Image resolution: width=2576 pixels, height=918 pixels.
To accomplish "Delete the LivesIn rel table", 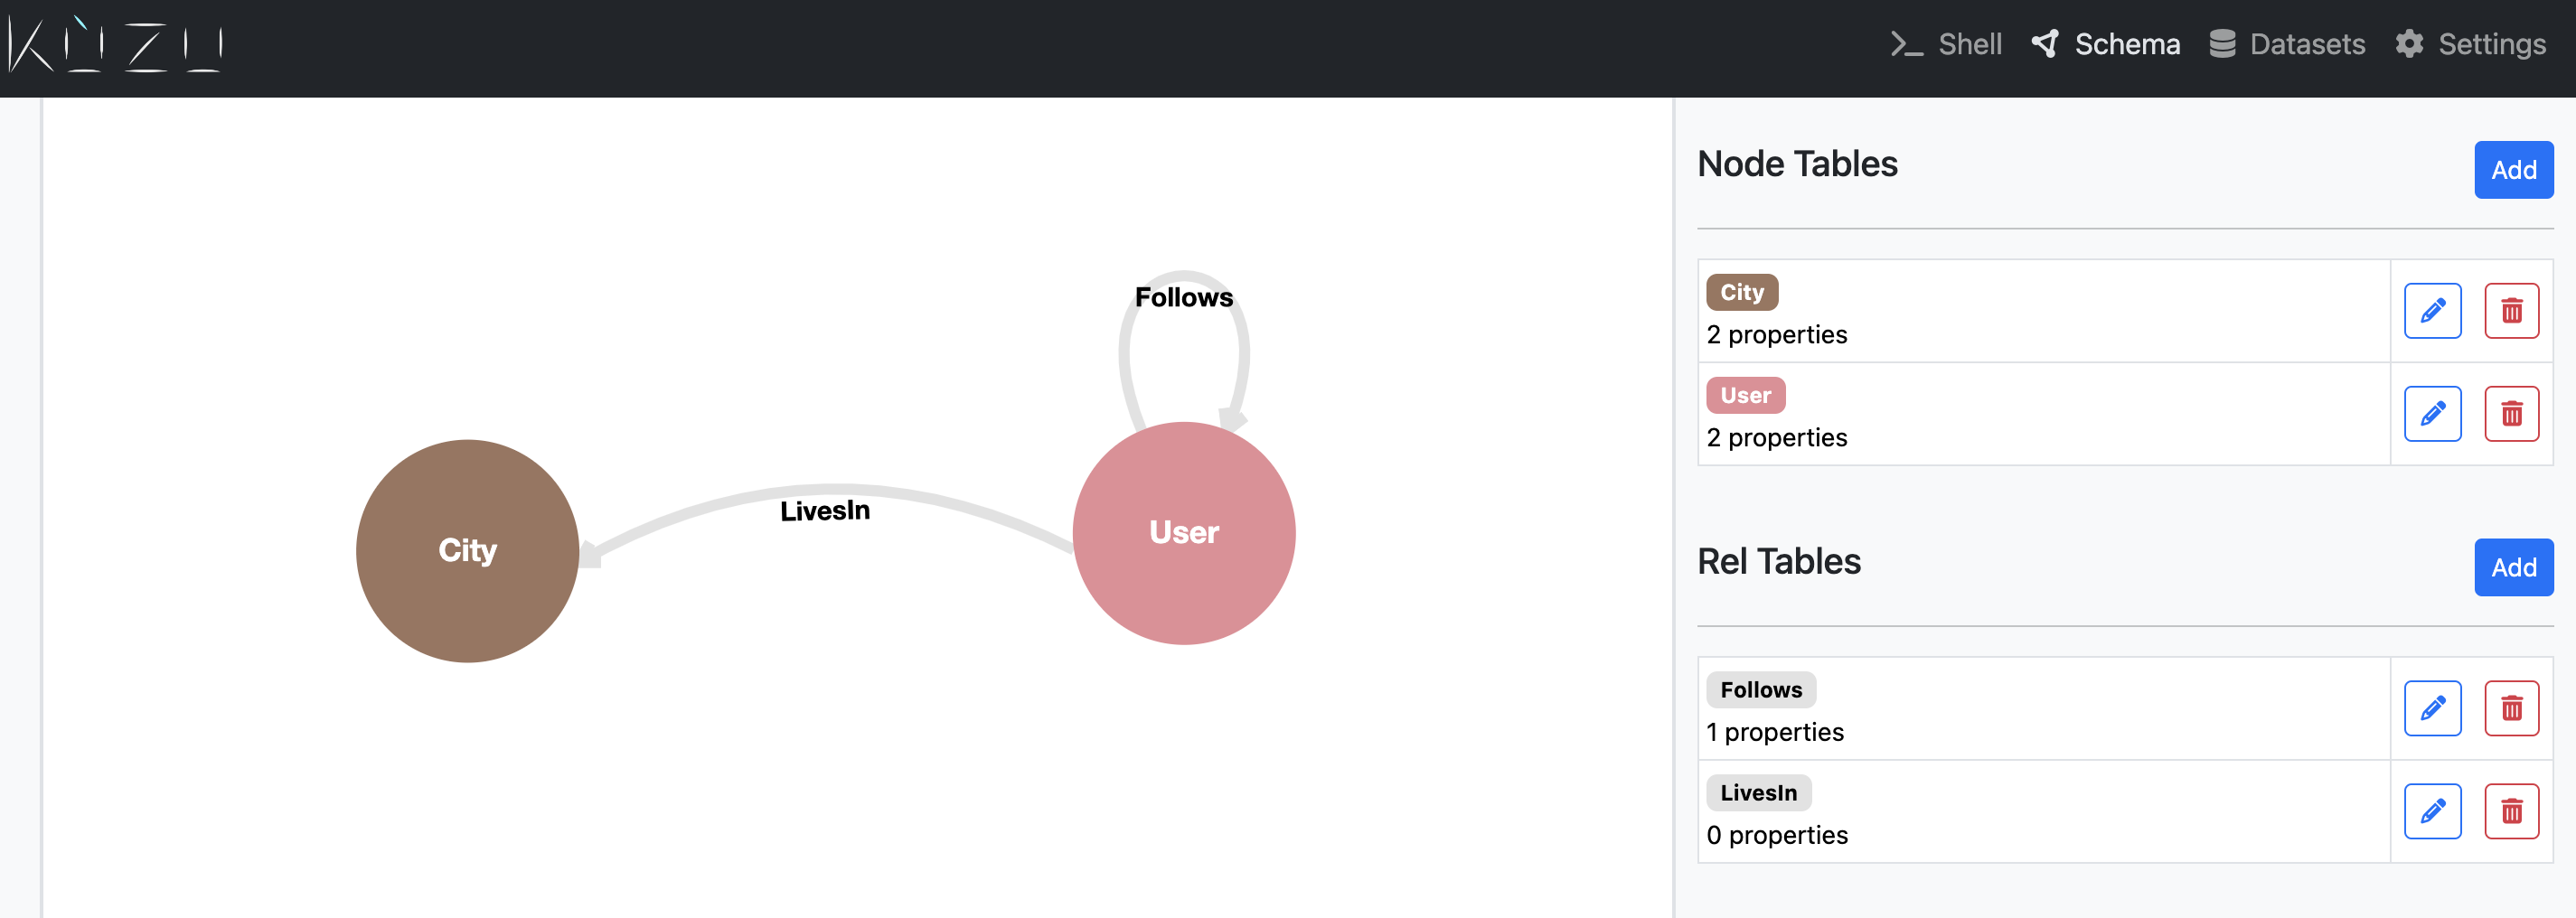I will [x=2511, y=812].
